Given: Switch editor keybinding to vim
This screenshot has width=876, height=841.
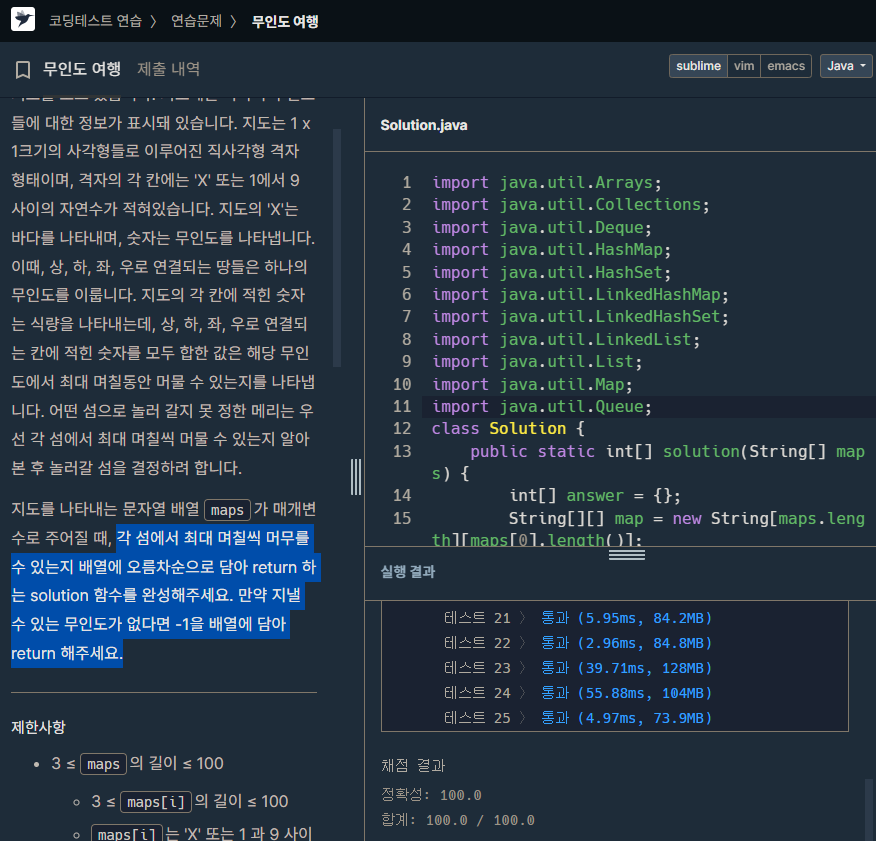Looking at the screenshot, I should point(744,66).
